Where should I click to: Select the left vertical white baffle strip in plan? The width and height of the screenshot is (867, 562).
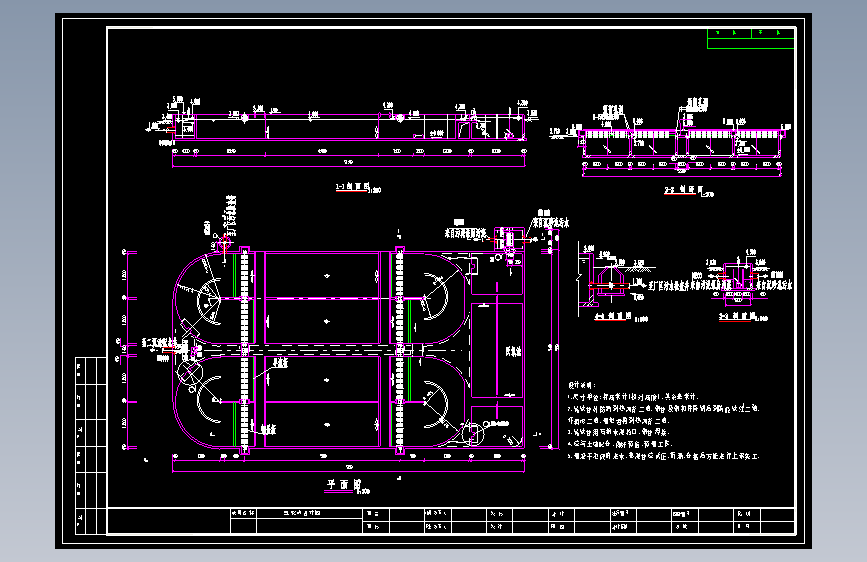244,351
